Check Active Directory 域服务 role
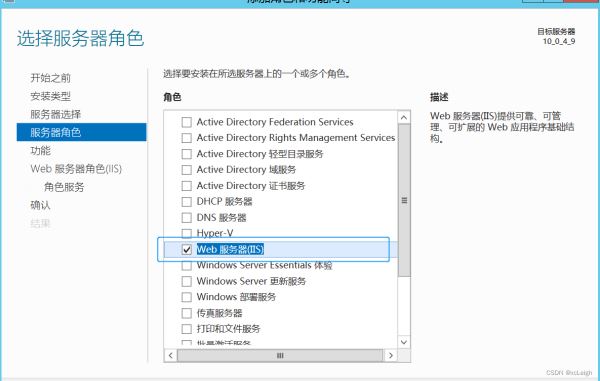 186,169
